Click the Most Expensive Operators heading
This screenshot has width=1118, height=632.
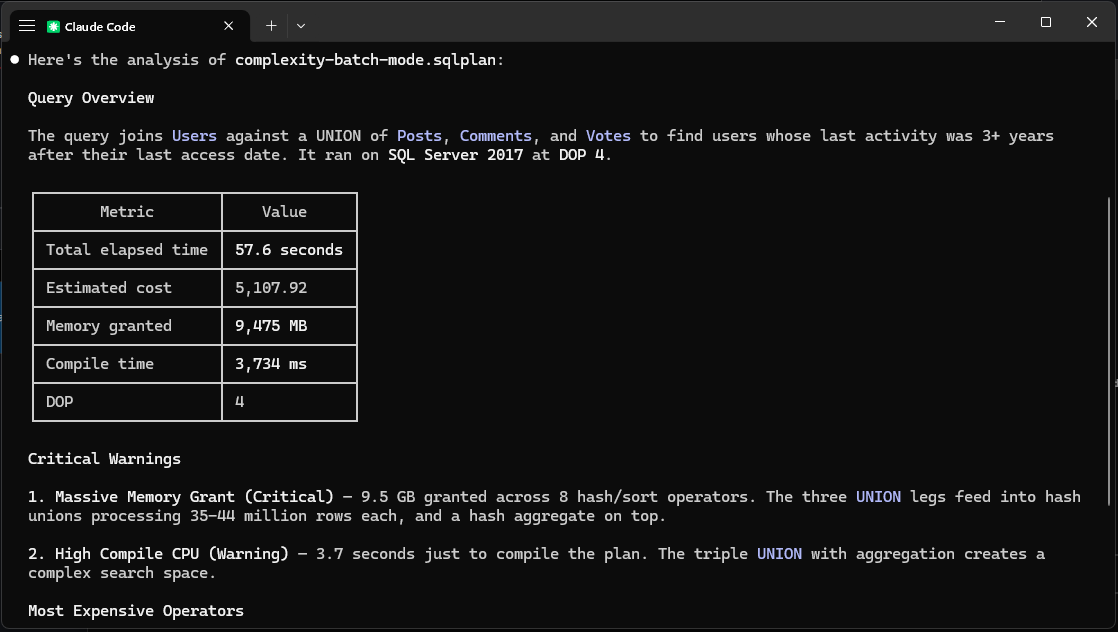coord(135,610)
